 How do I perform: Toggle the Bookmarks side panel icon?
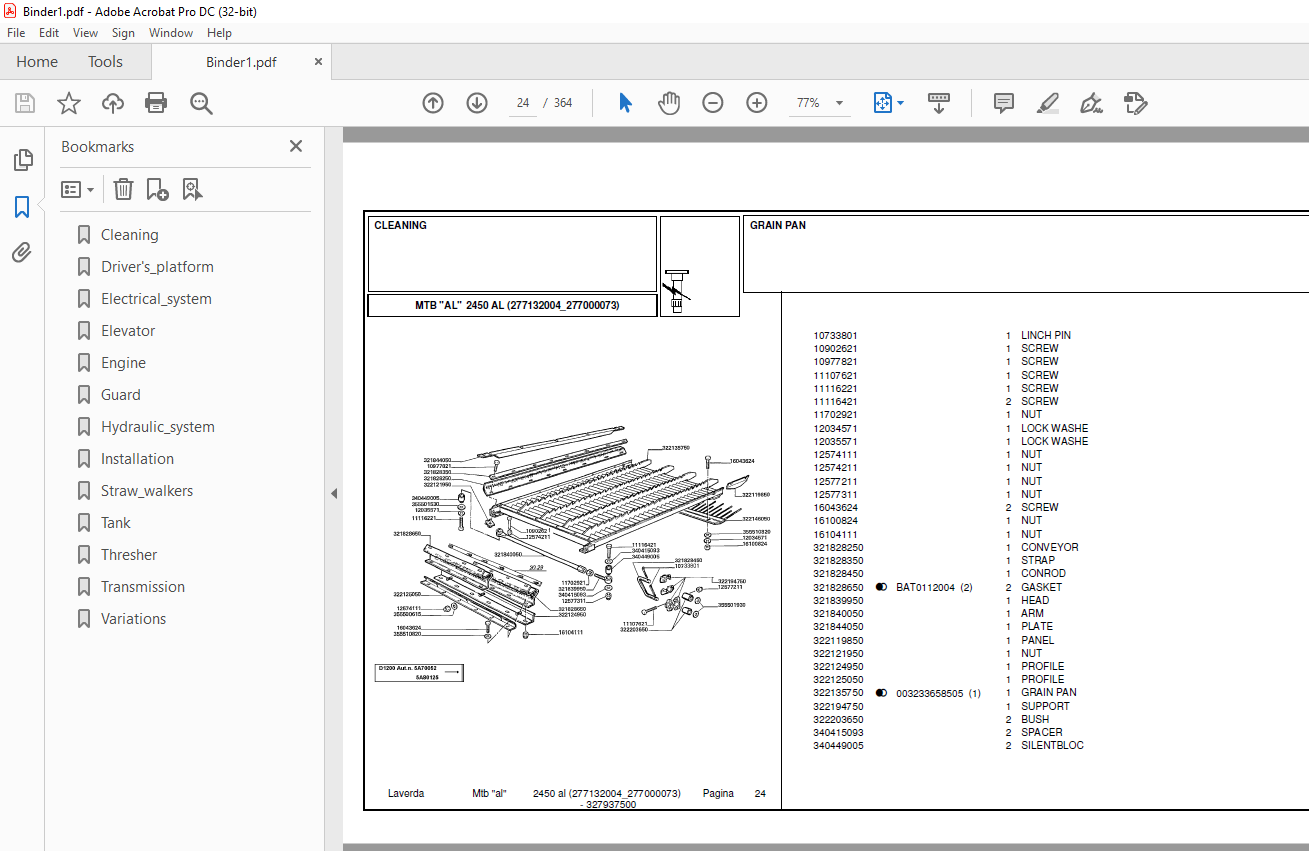[x=22, y=207]
